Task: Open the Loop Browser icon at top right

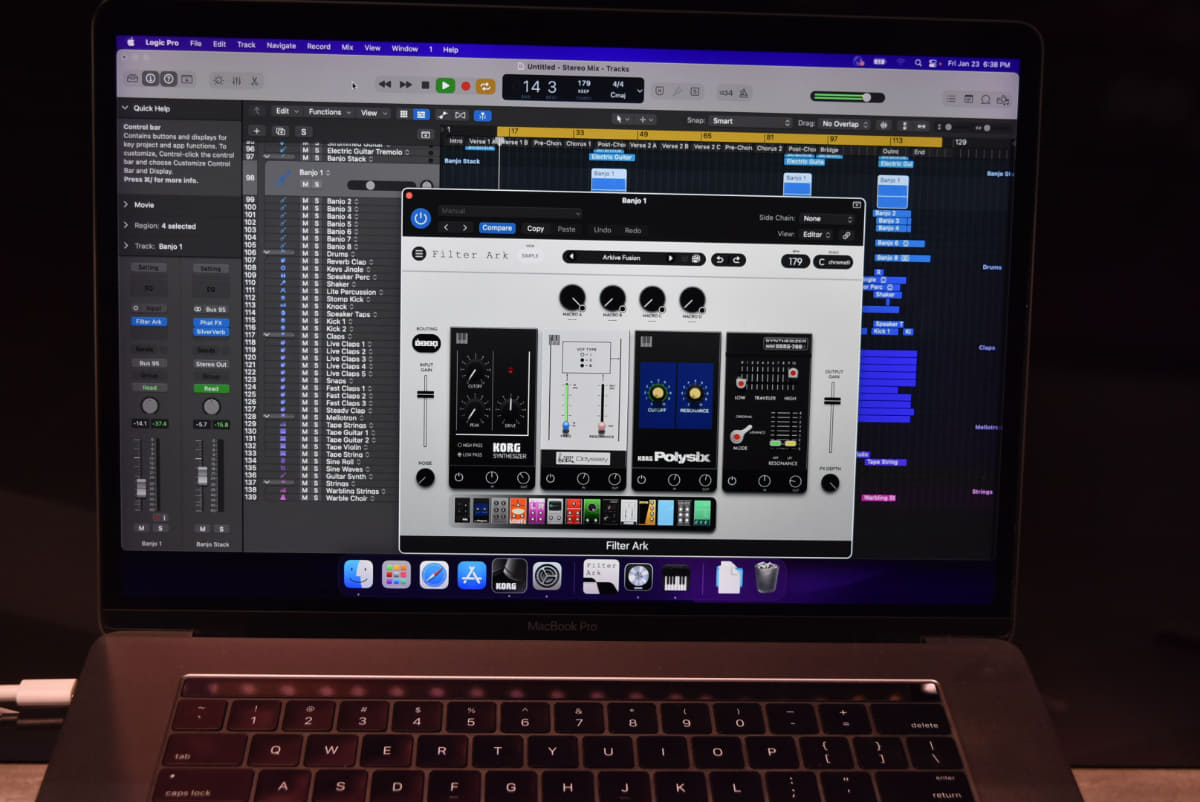Action: click(x=986, y=99)
